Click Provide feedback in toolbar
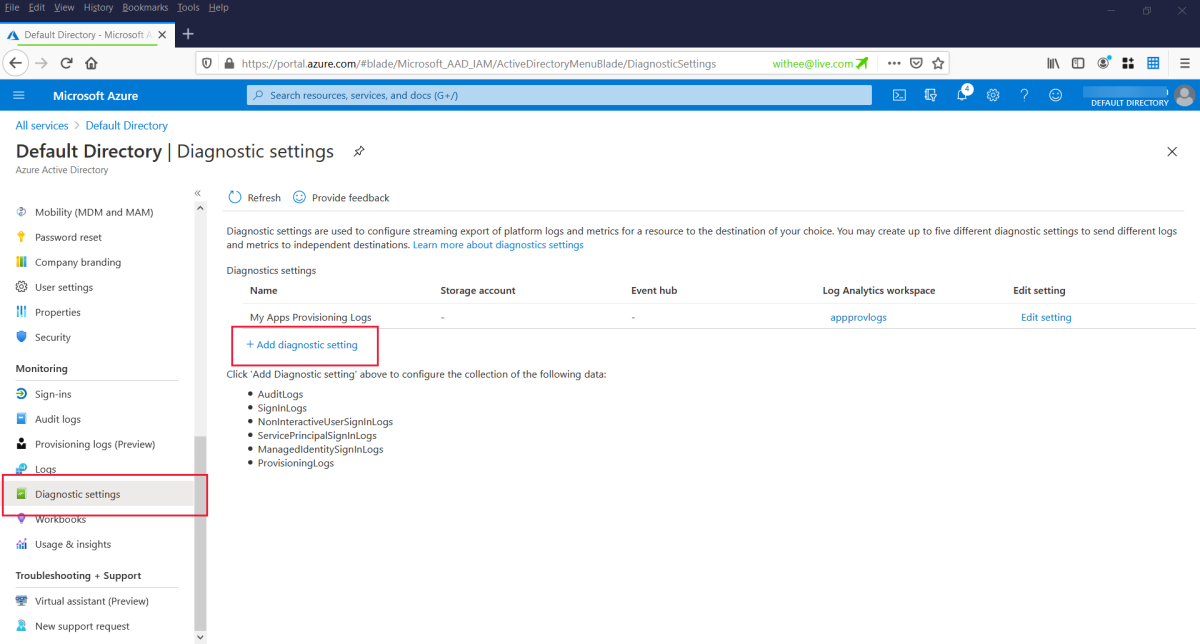The height and width of the screenshot is (644, 1200). (341, 198)
